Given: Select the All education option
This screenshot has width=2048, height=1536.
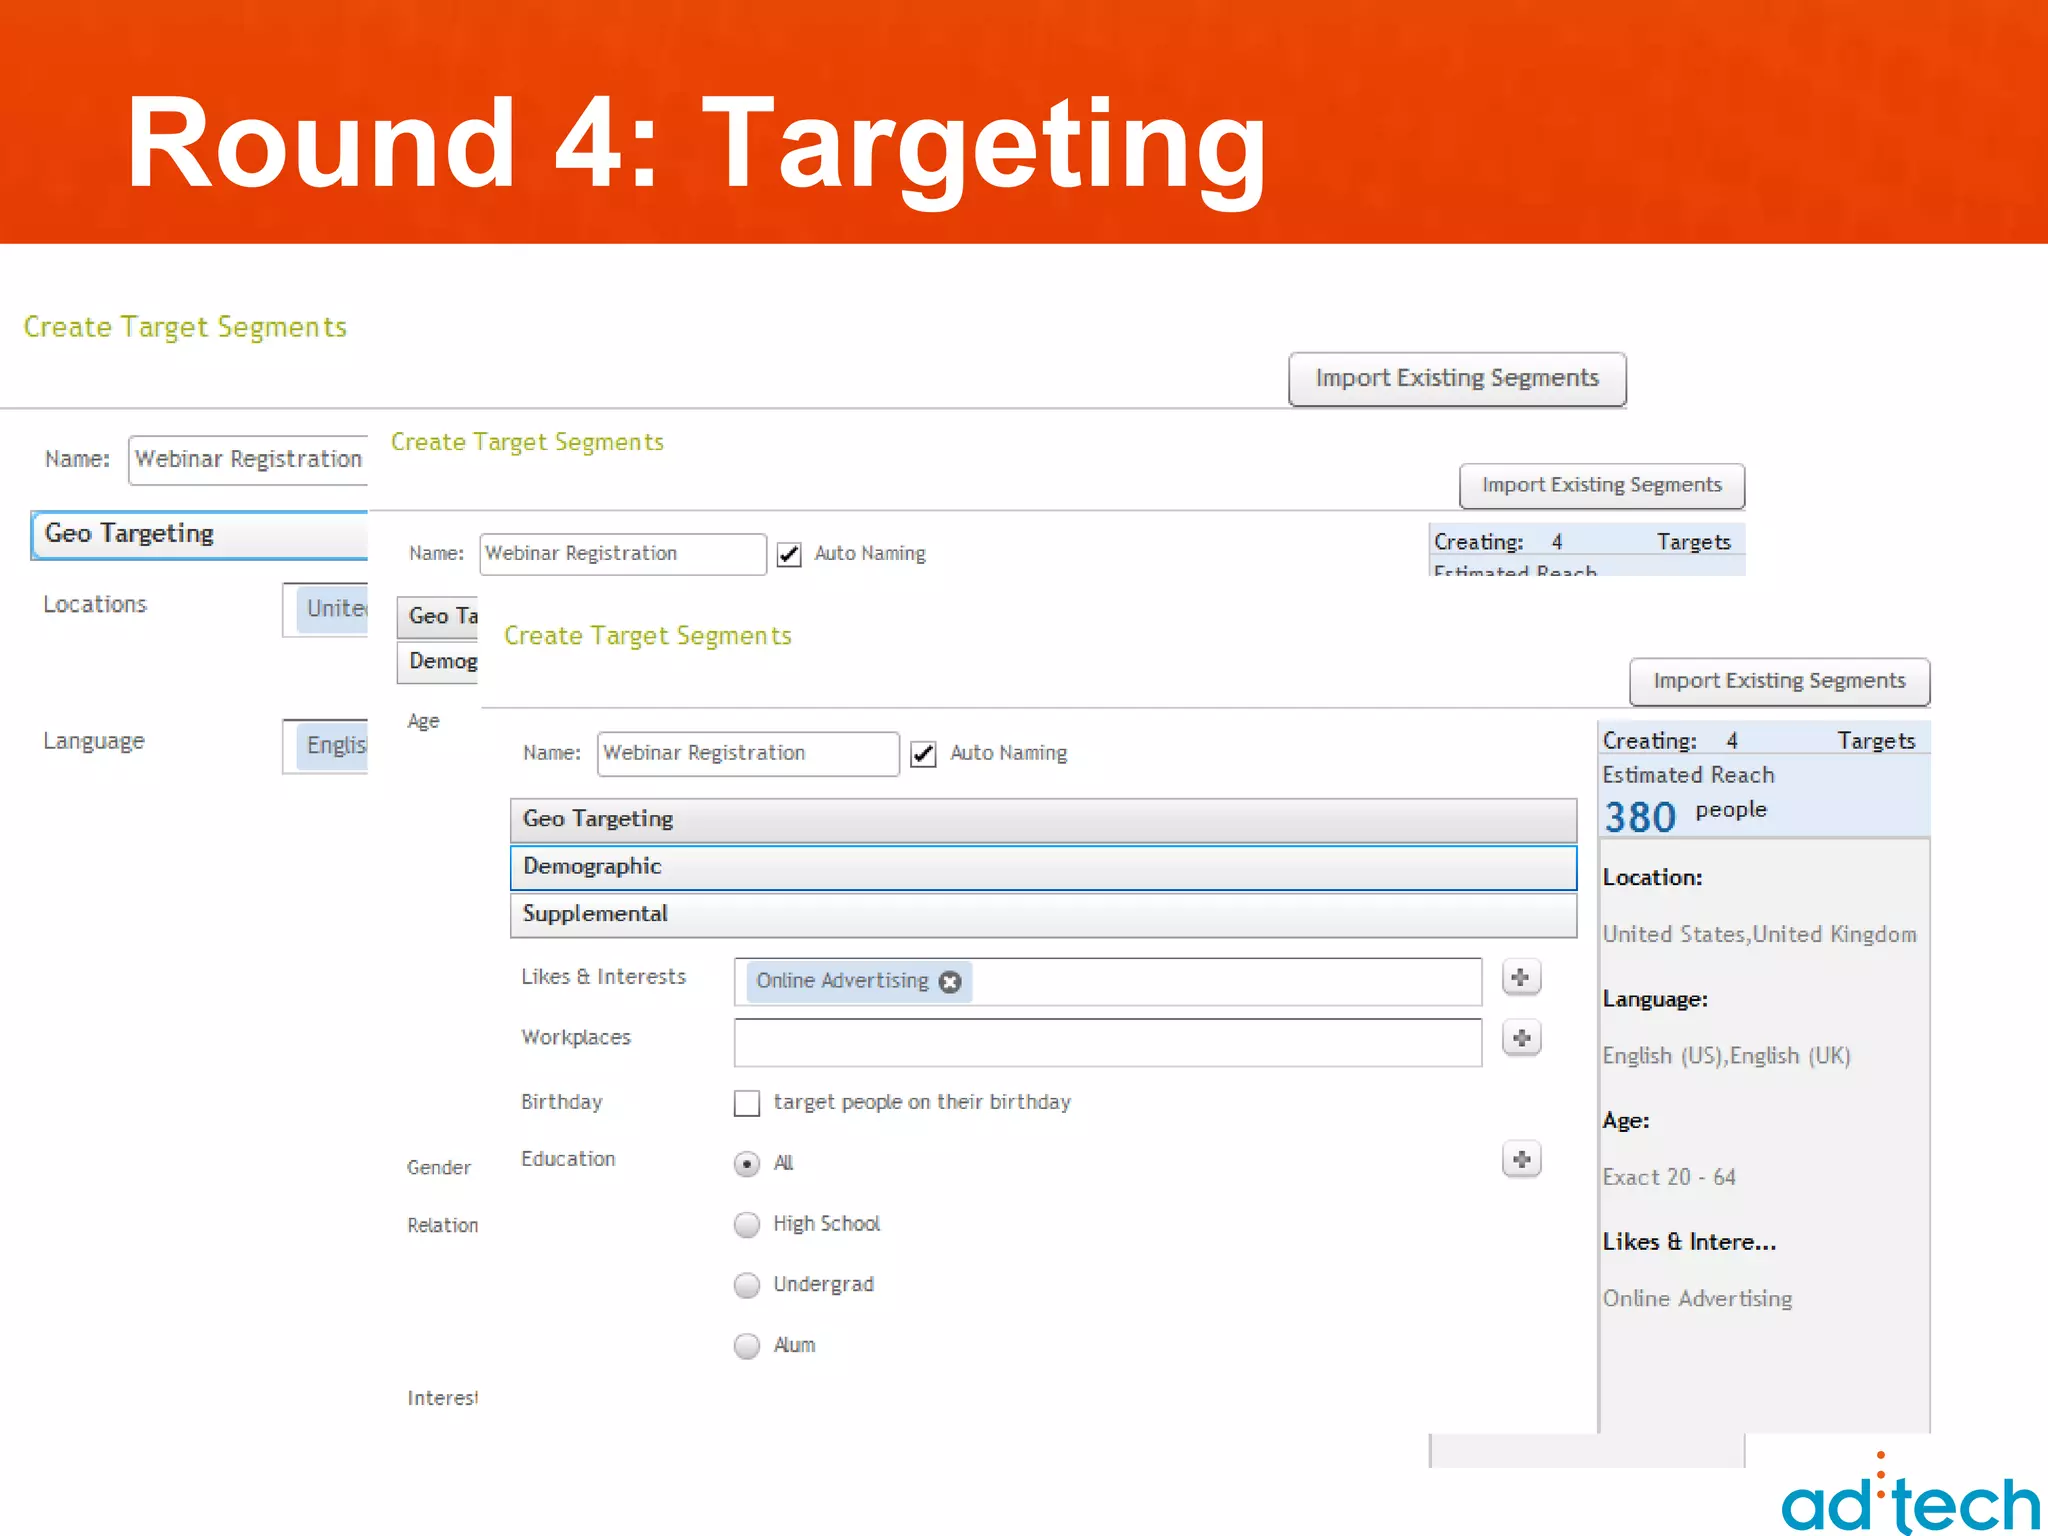Looking at the screenshot, I should [x=747, y=1164].
